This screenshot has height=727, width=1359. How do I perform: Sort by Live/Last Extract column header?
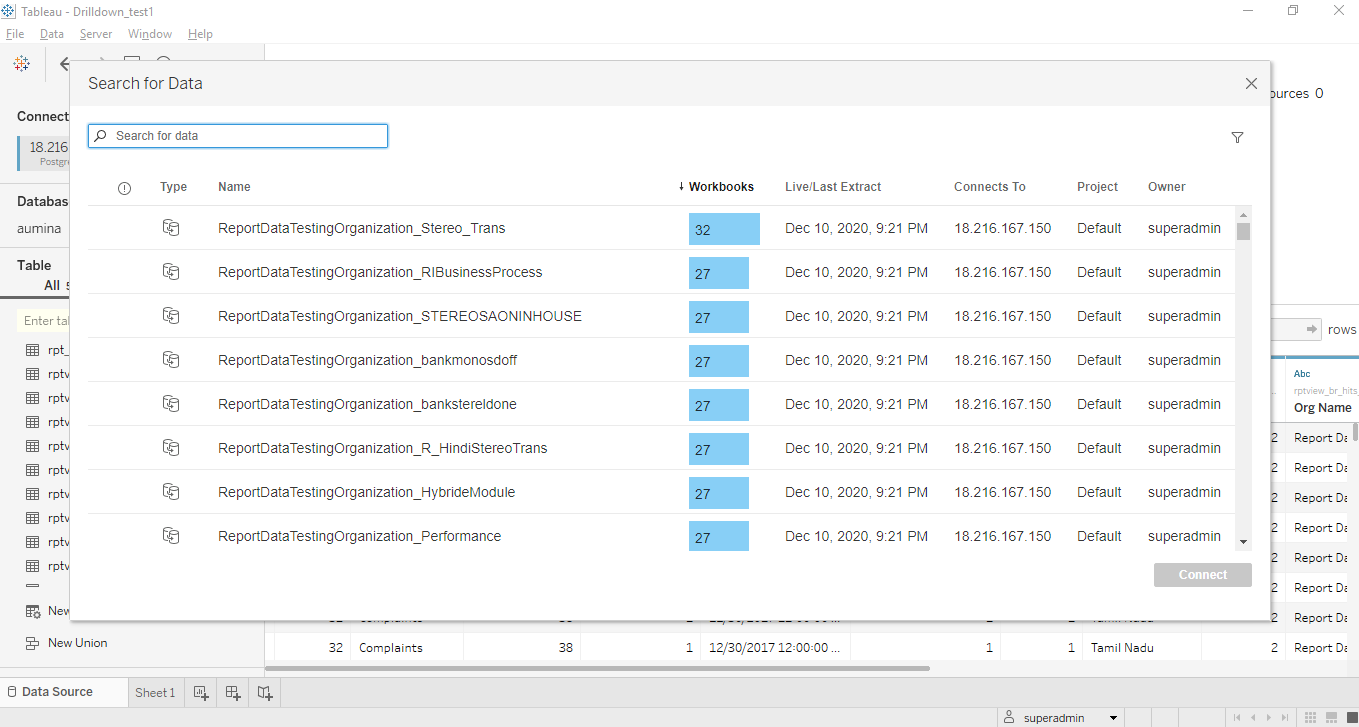tap(833, 187)
